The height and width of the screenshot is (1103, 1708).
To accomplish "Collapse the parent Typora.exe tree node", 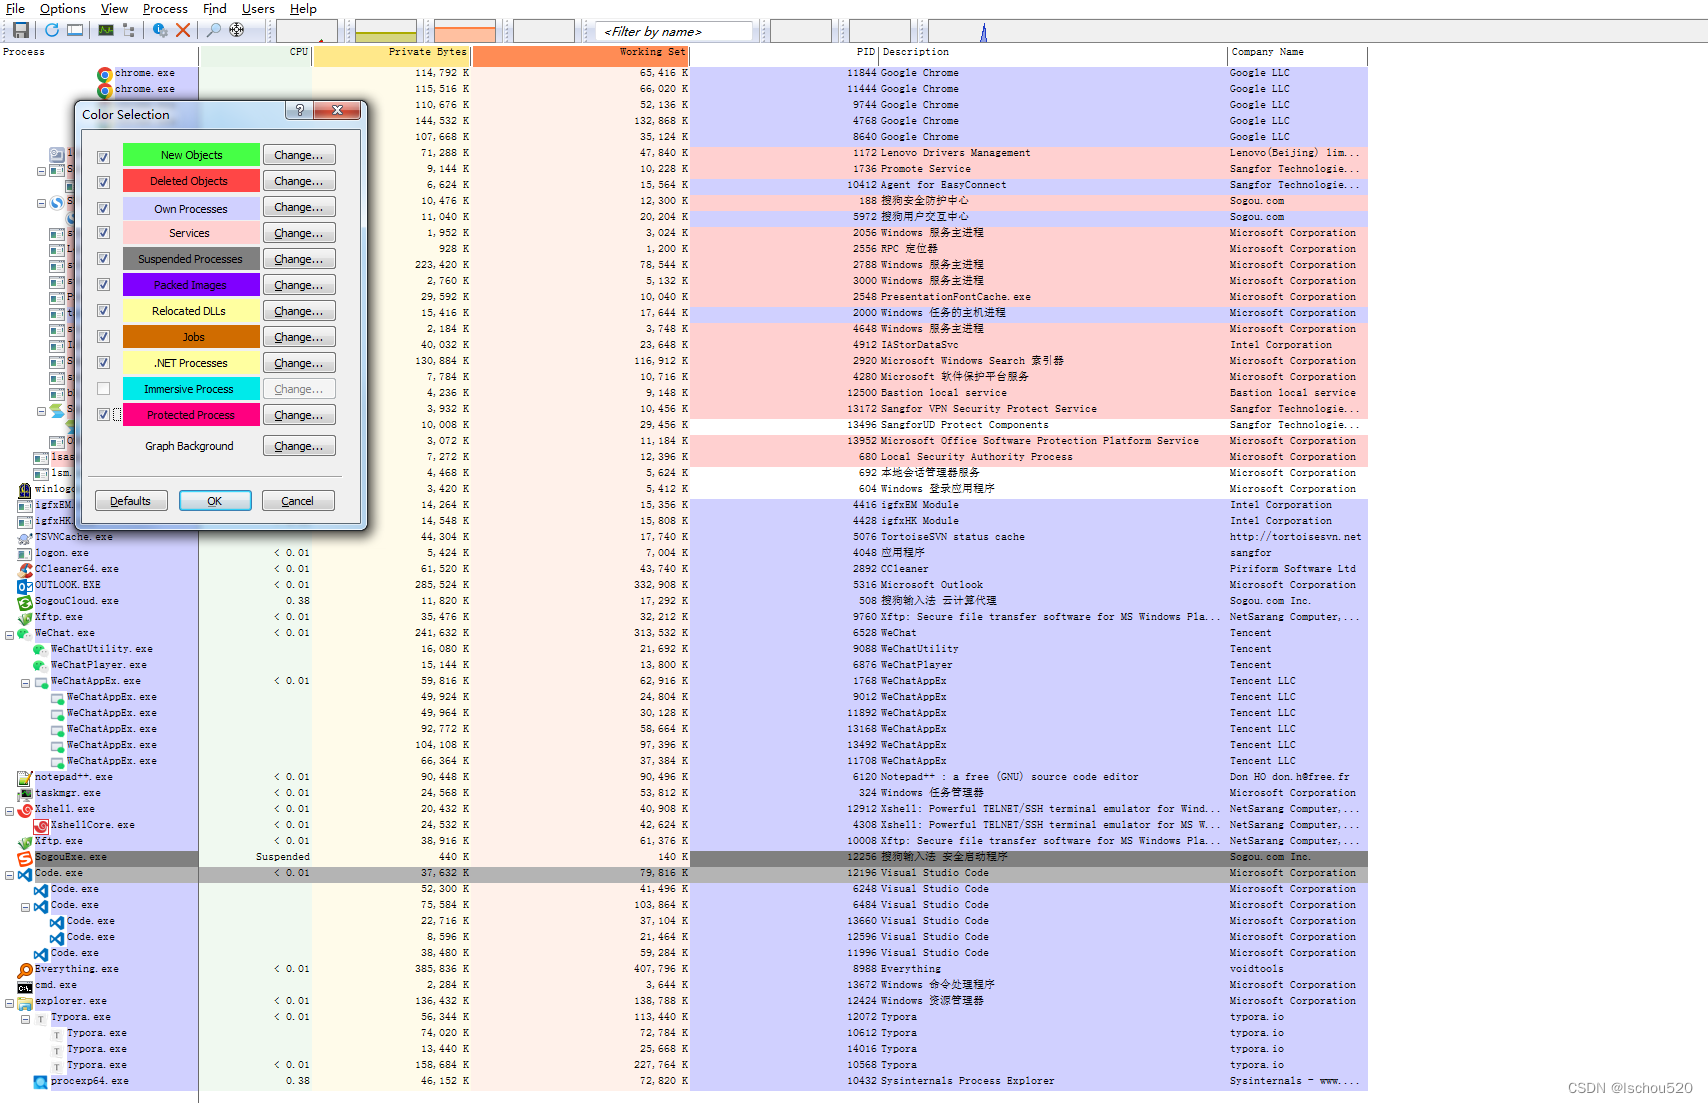I will click(25, 1019).
